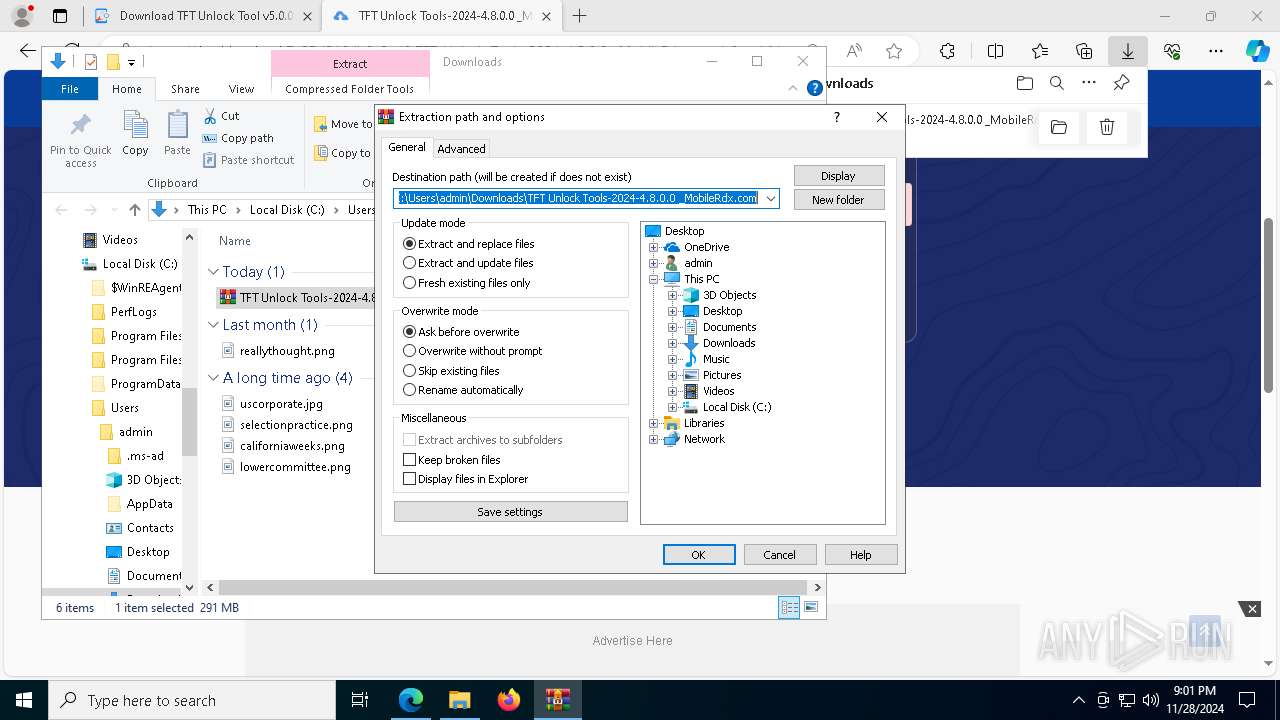The width and height of the screenshot is (1280, 720).
Task: Collapse This PC node in folder tree
Action: click(x=654, y=279)
